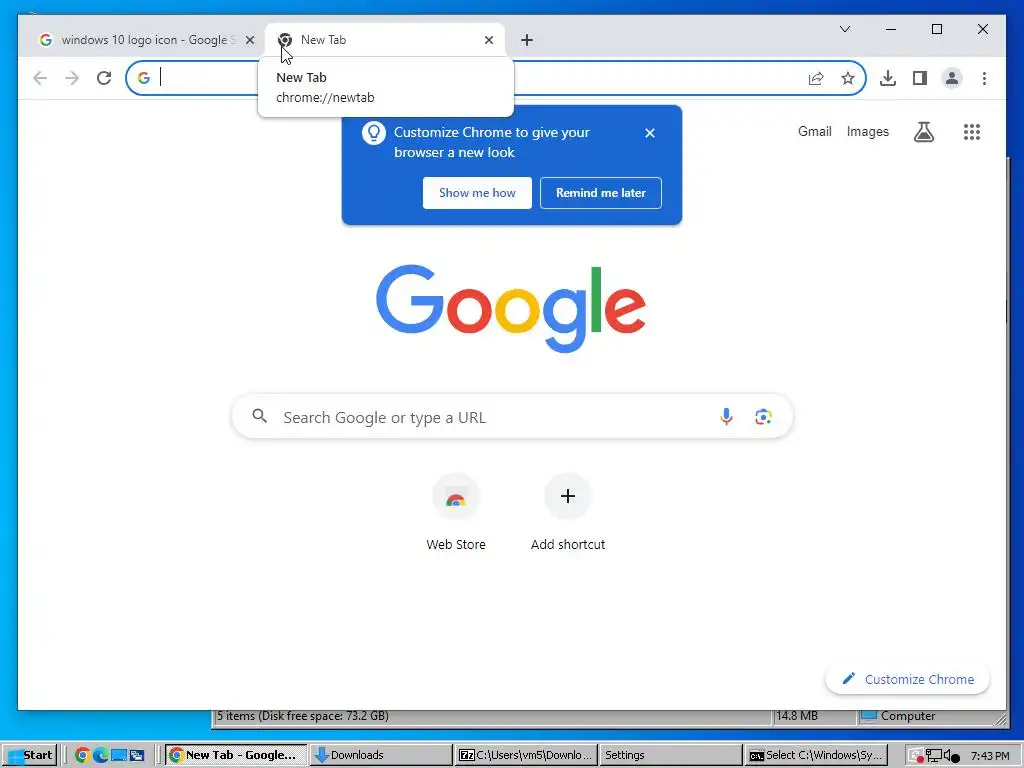The height and width of the screenshot is (768, 1024).
Task: Dismiss the Customize Chrome popup
Action: 650,133
